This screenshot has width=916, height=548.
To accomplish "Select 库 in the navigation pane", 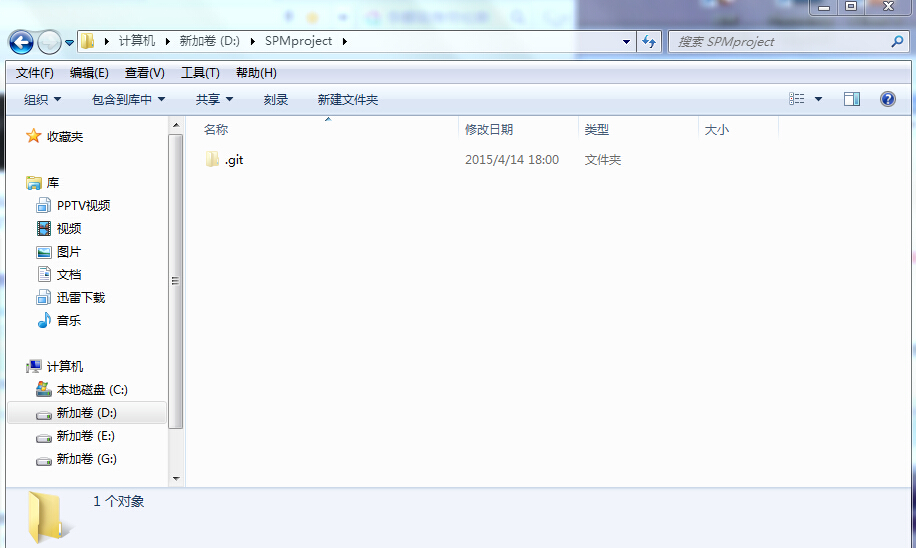I will pyautogui.click(x=53, y=183).
